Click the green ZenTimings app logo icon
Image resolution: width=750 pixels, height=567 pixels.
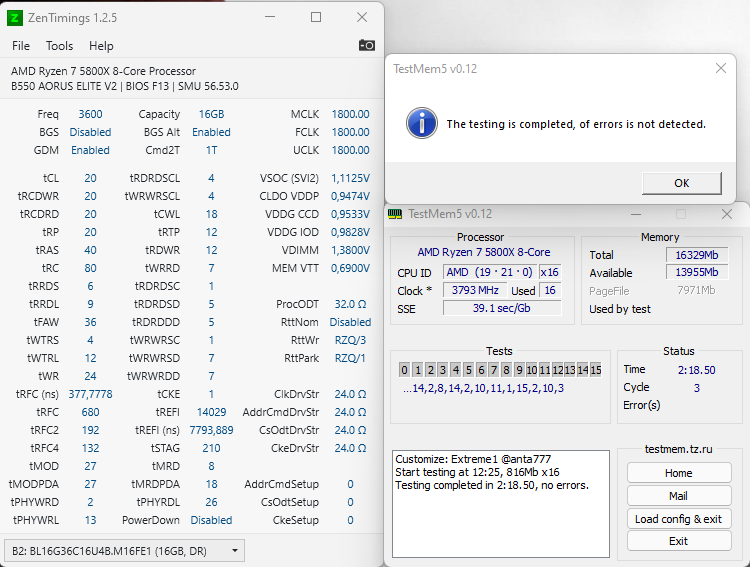(15, 18)
